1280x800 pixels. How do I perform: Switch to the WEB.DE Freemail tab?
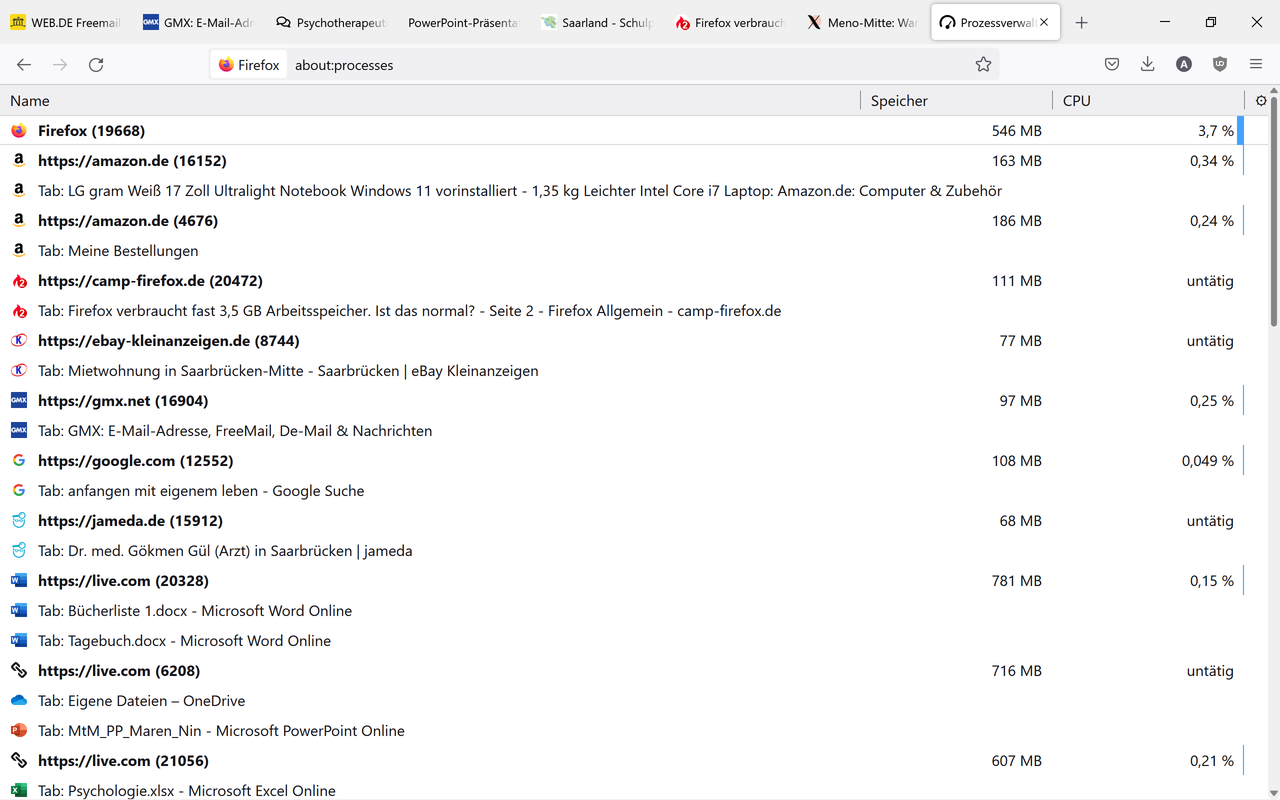click(x=65, y=22)
